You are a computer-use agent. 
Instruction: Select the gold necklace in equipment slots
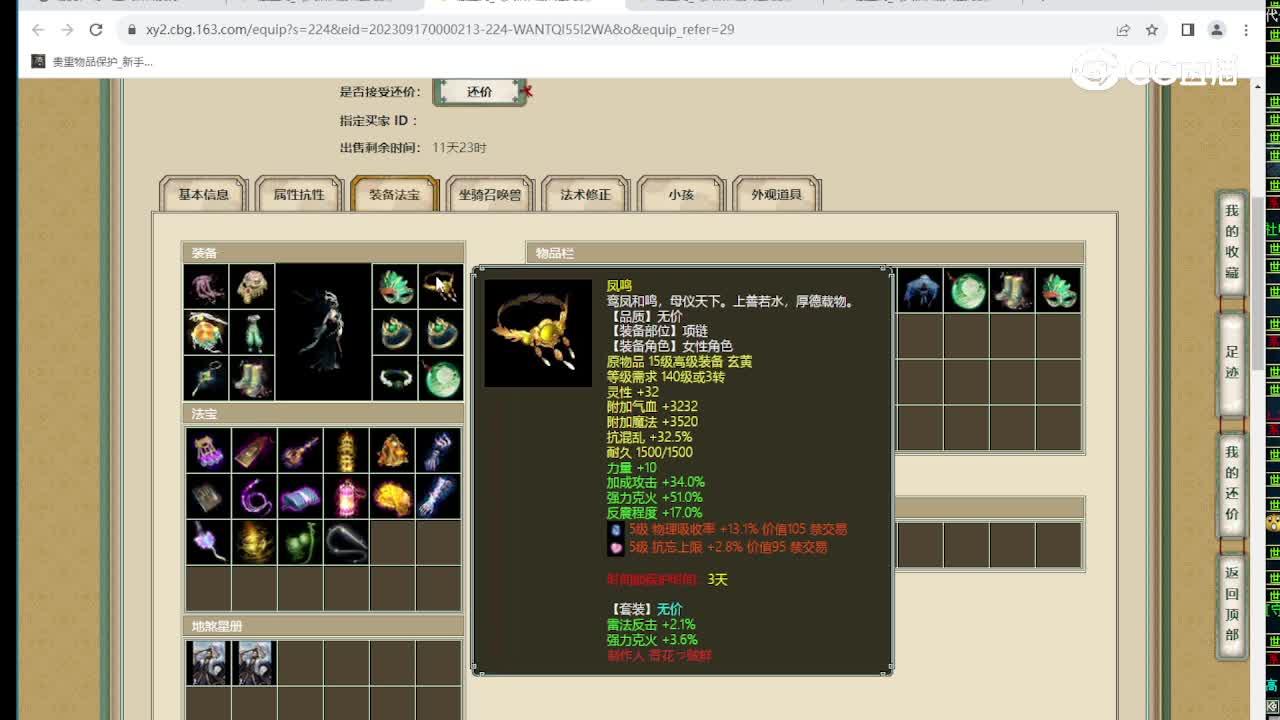pos(441,287)
